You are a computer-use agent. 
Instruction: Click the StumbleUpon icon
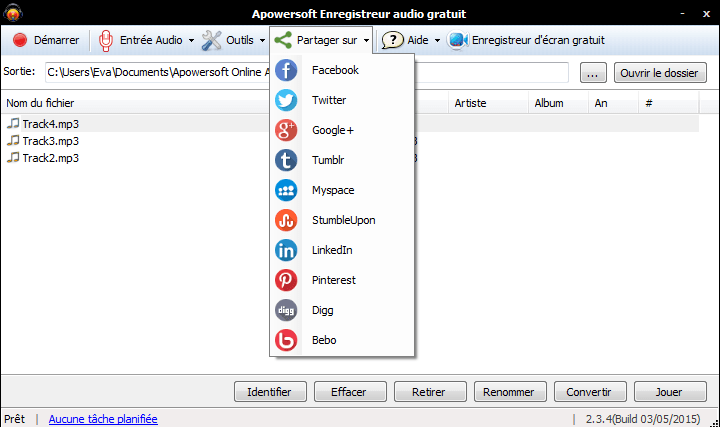tap(286, 220)
